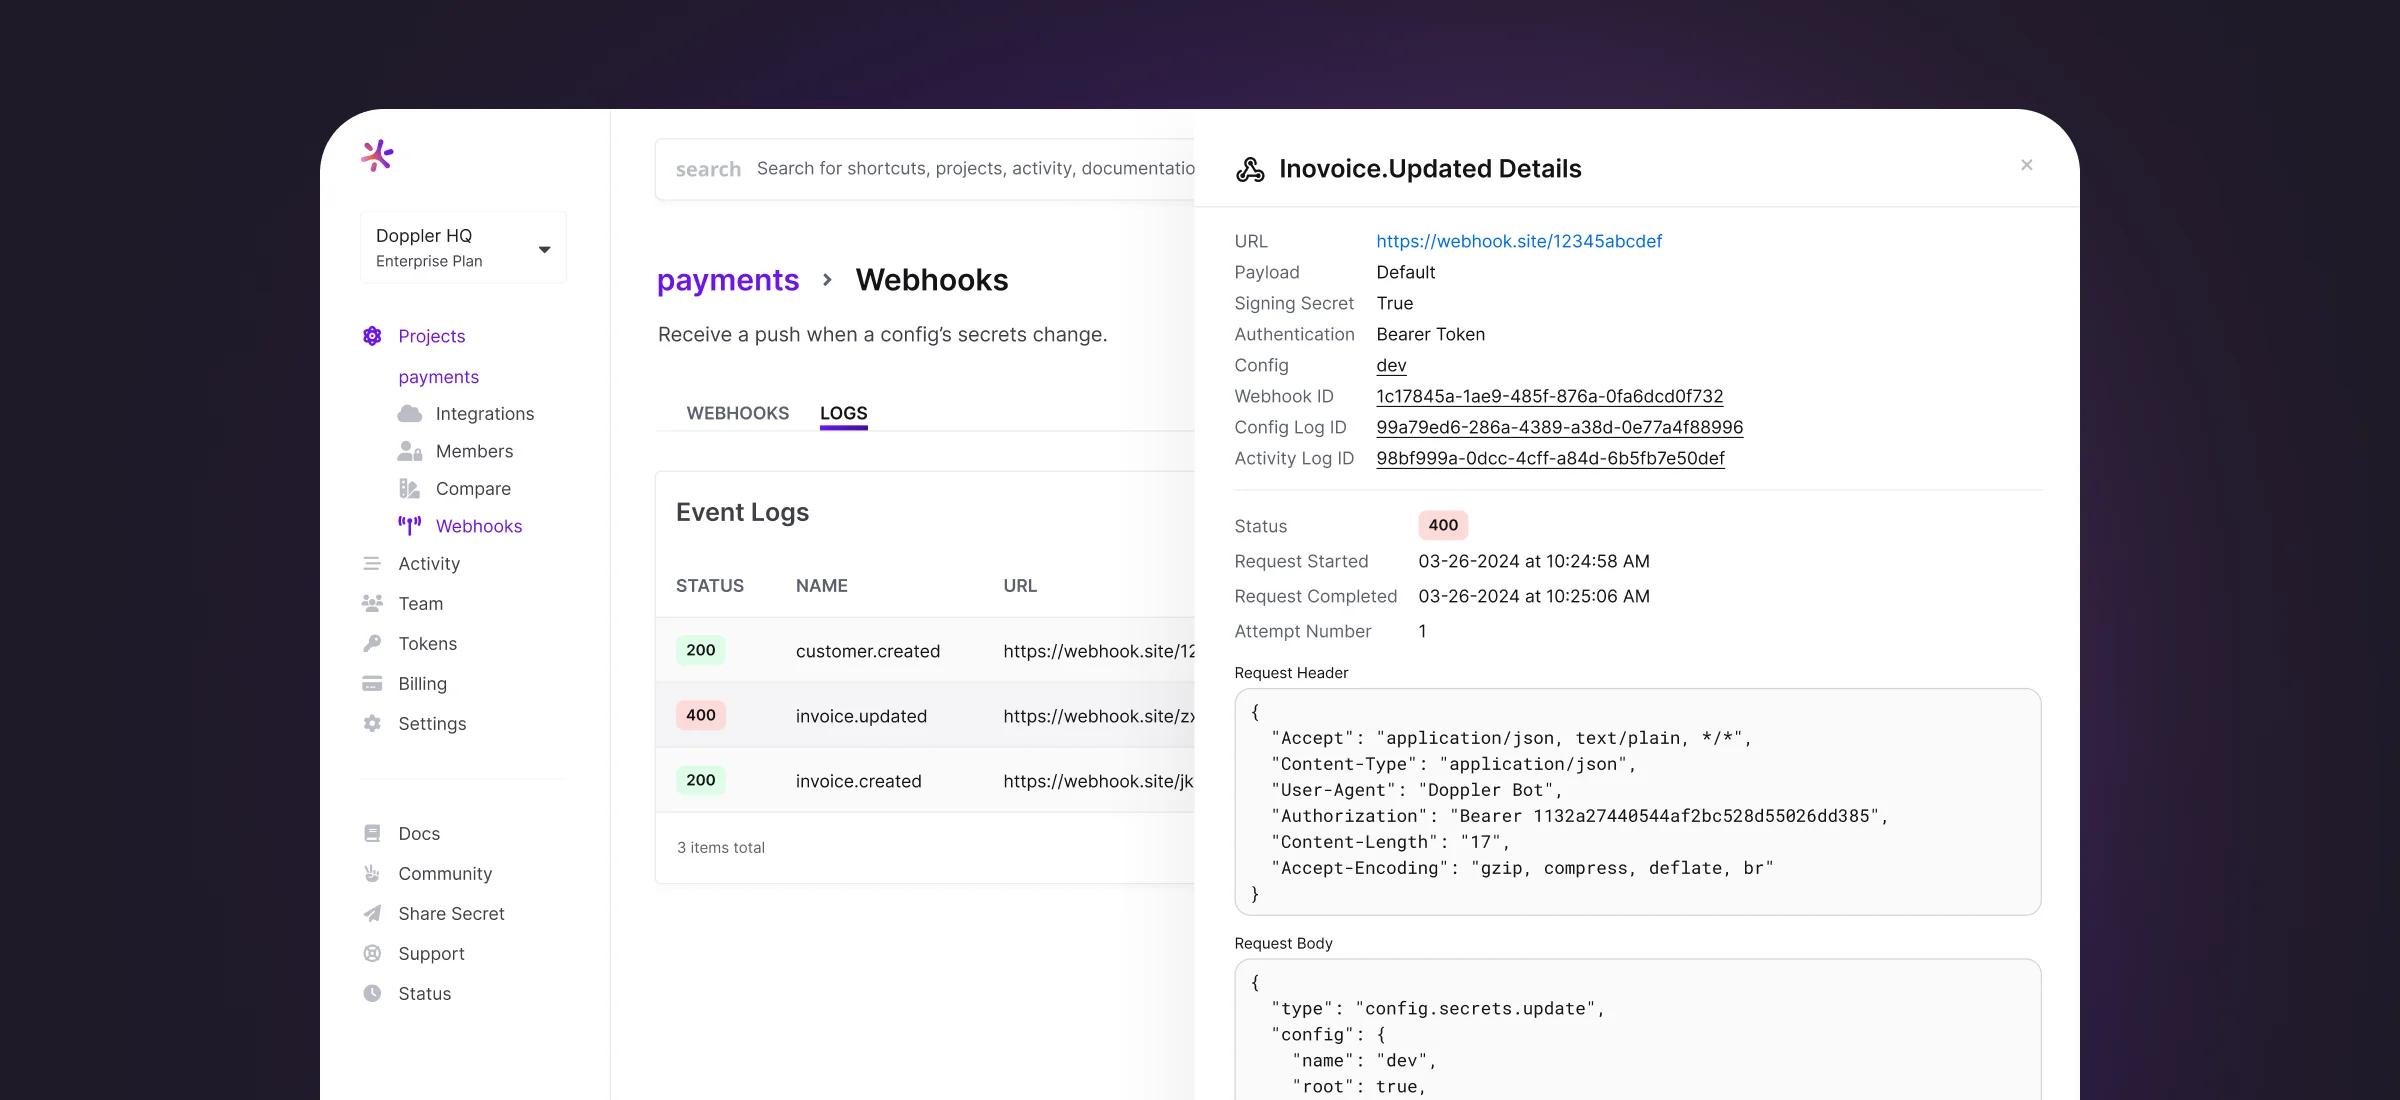Open the webhook.site/12345abcdef URL link
The width and height of the screenshot is (2400, 1100).
click(x=1518, y=241)
